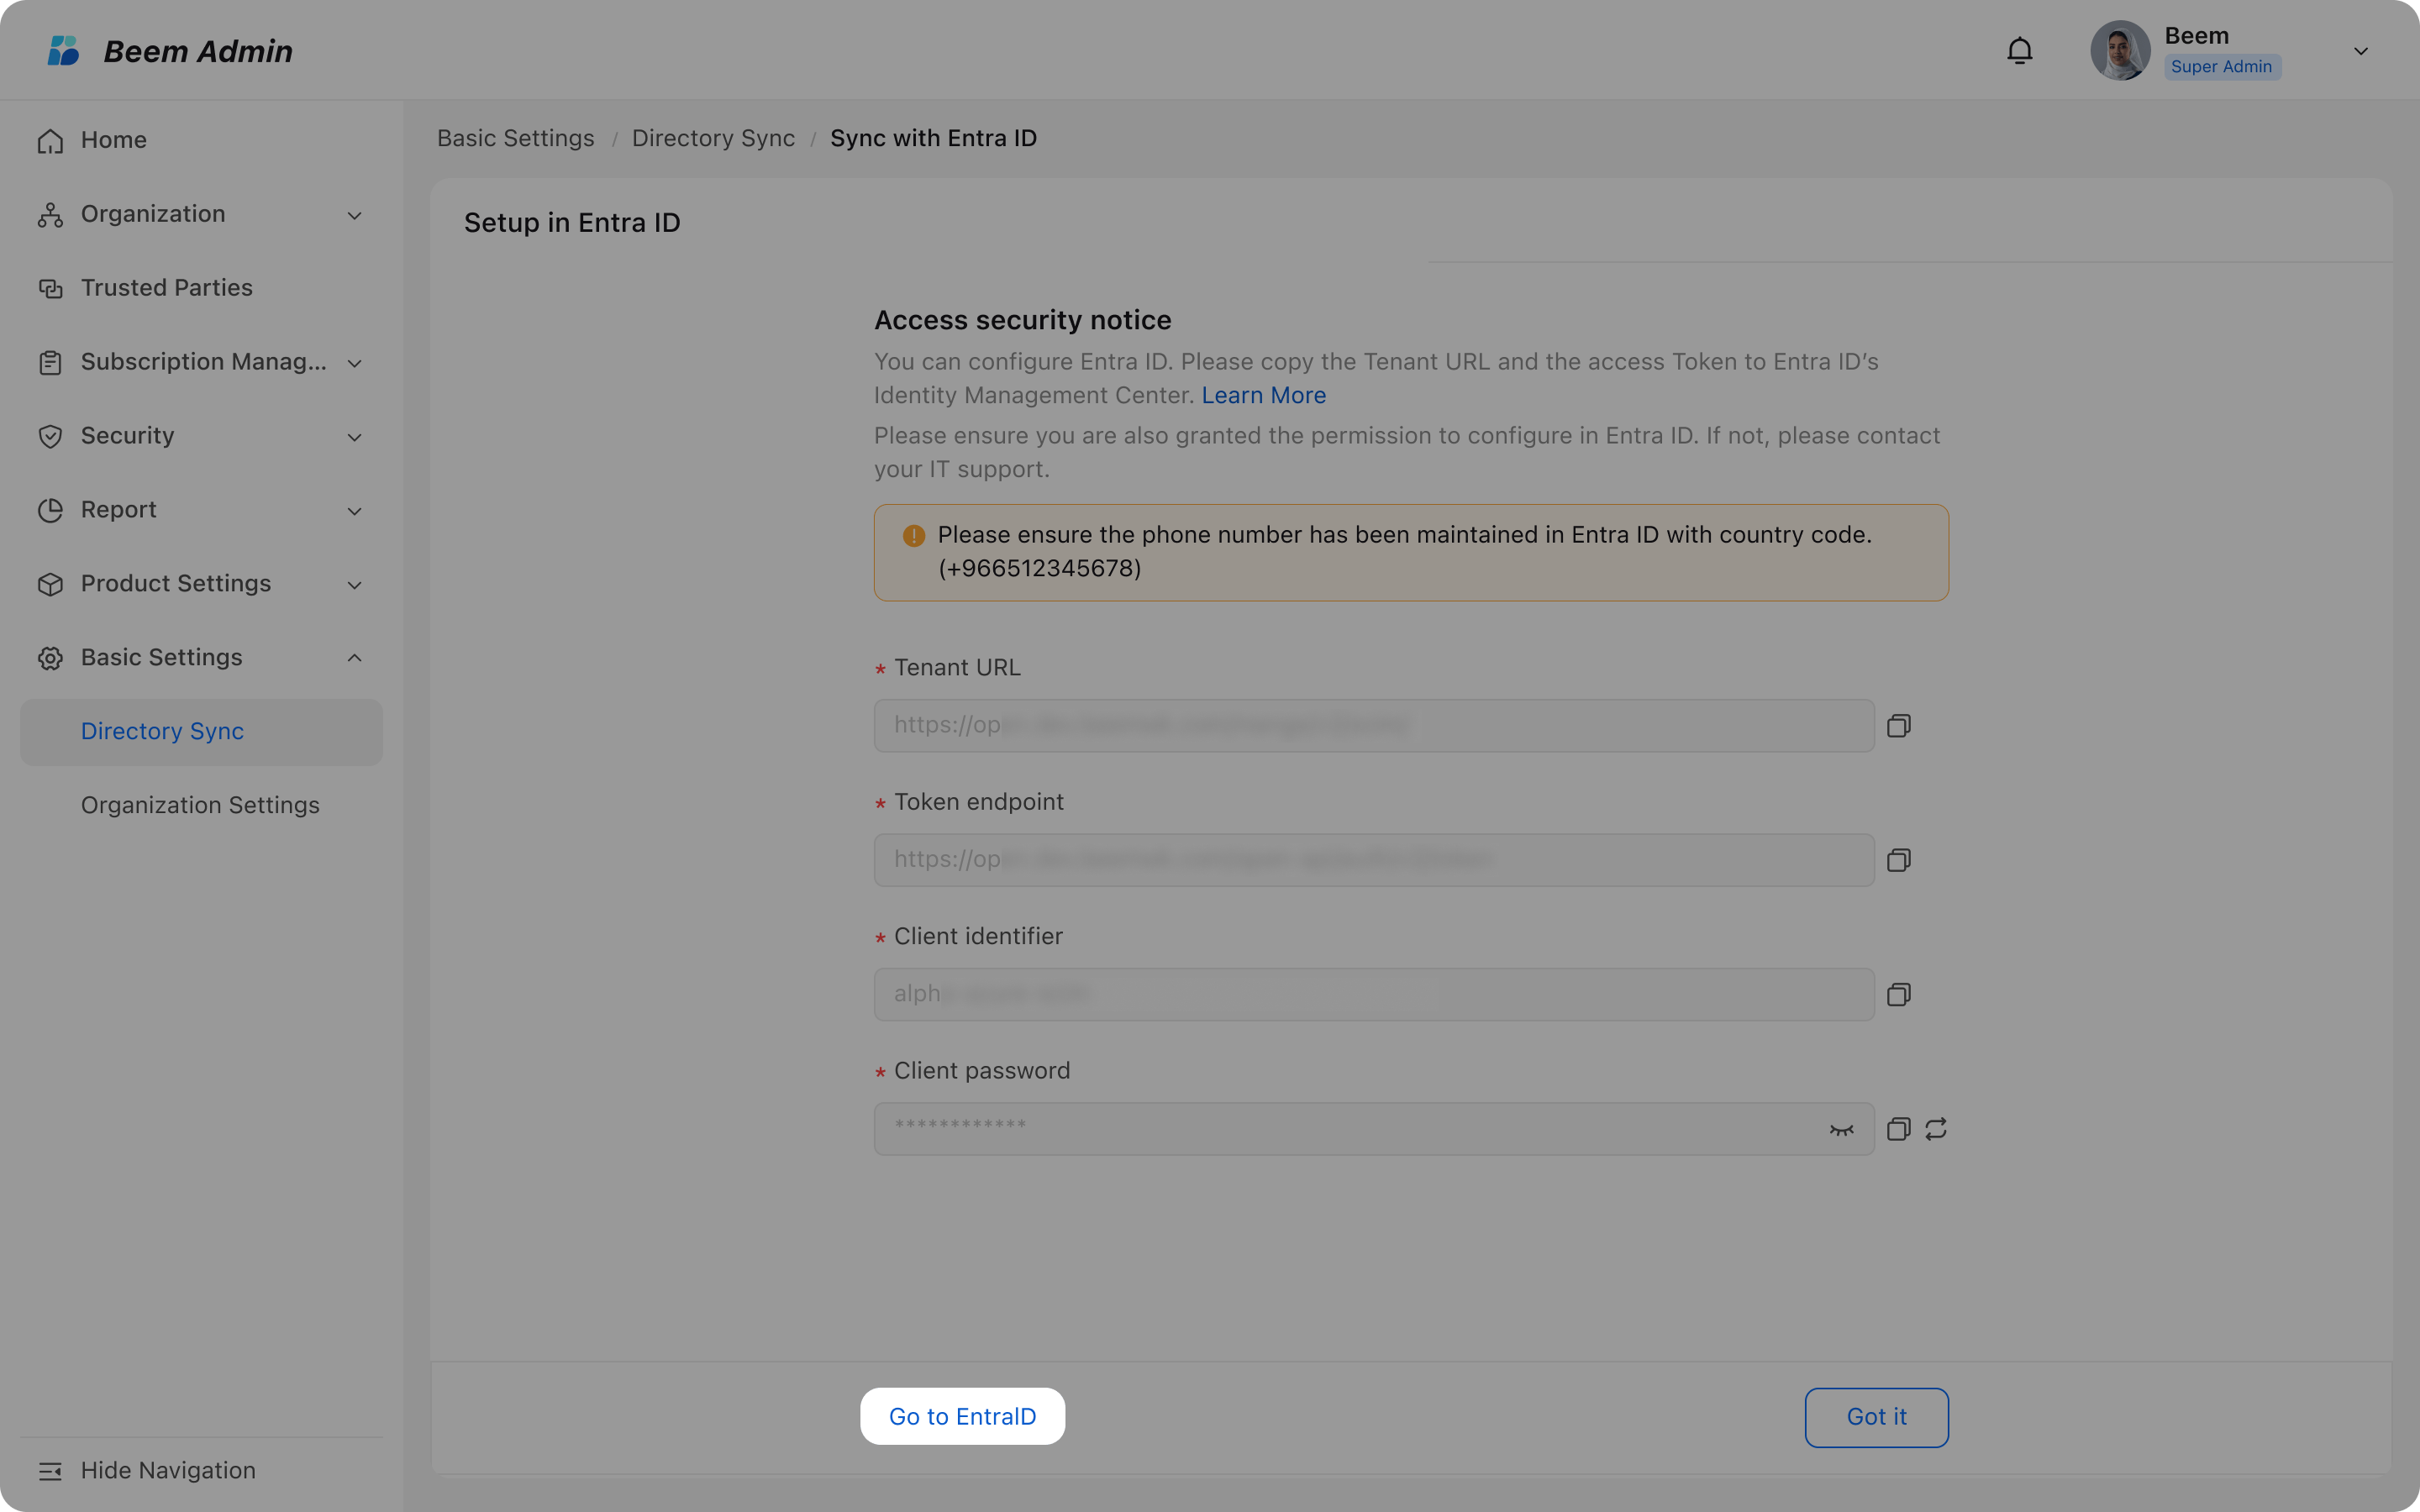
Task: Click Basic Settings in the breadcrumb
Action: pyautogui.click(x=515, y=139)
